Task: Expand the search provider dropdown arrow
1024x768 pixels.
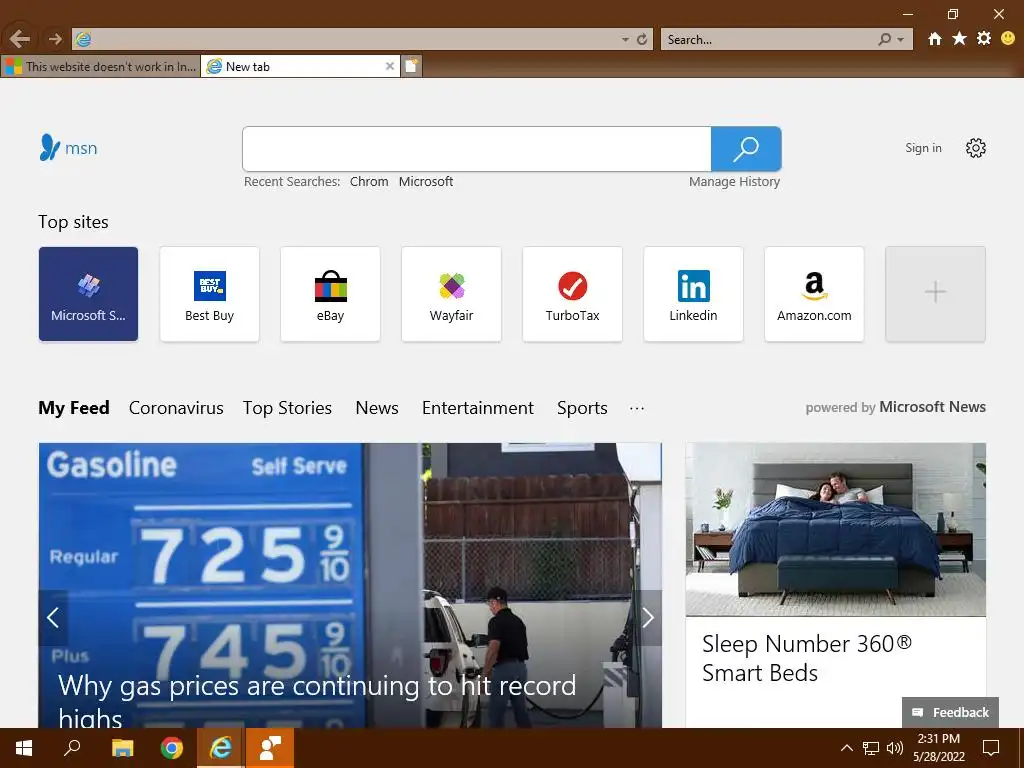Action: pos(901,40)
